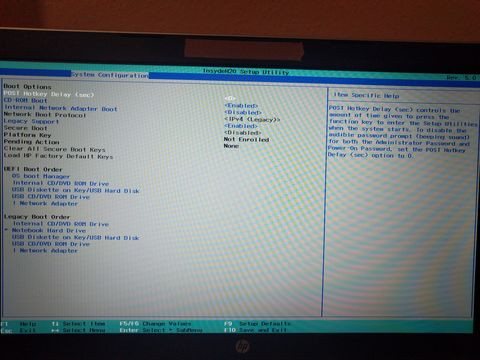This screenshot has width=480, height=360.
Task: Click F9 Setup Defaults in footer
Action: pyautogui.click(x=258, y=324)
